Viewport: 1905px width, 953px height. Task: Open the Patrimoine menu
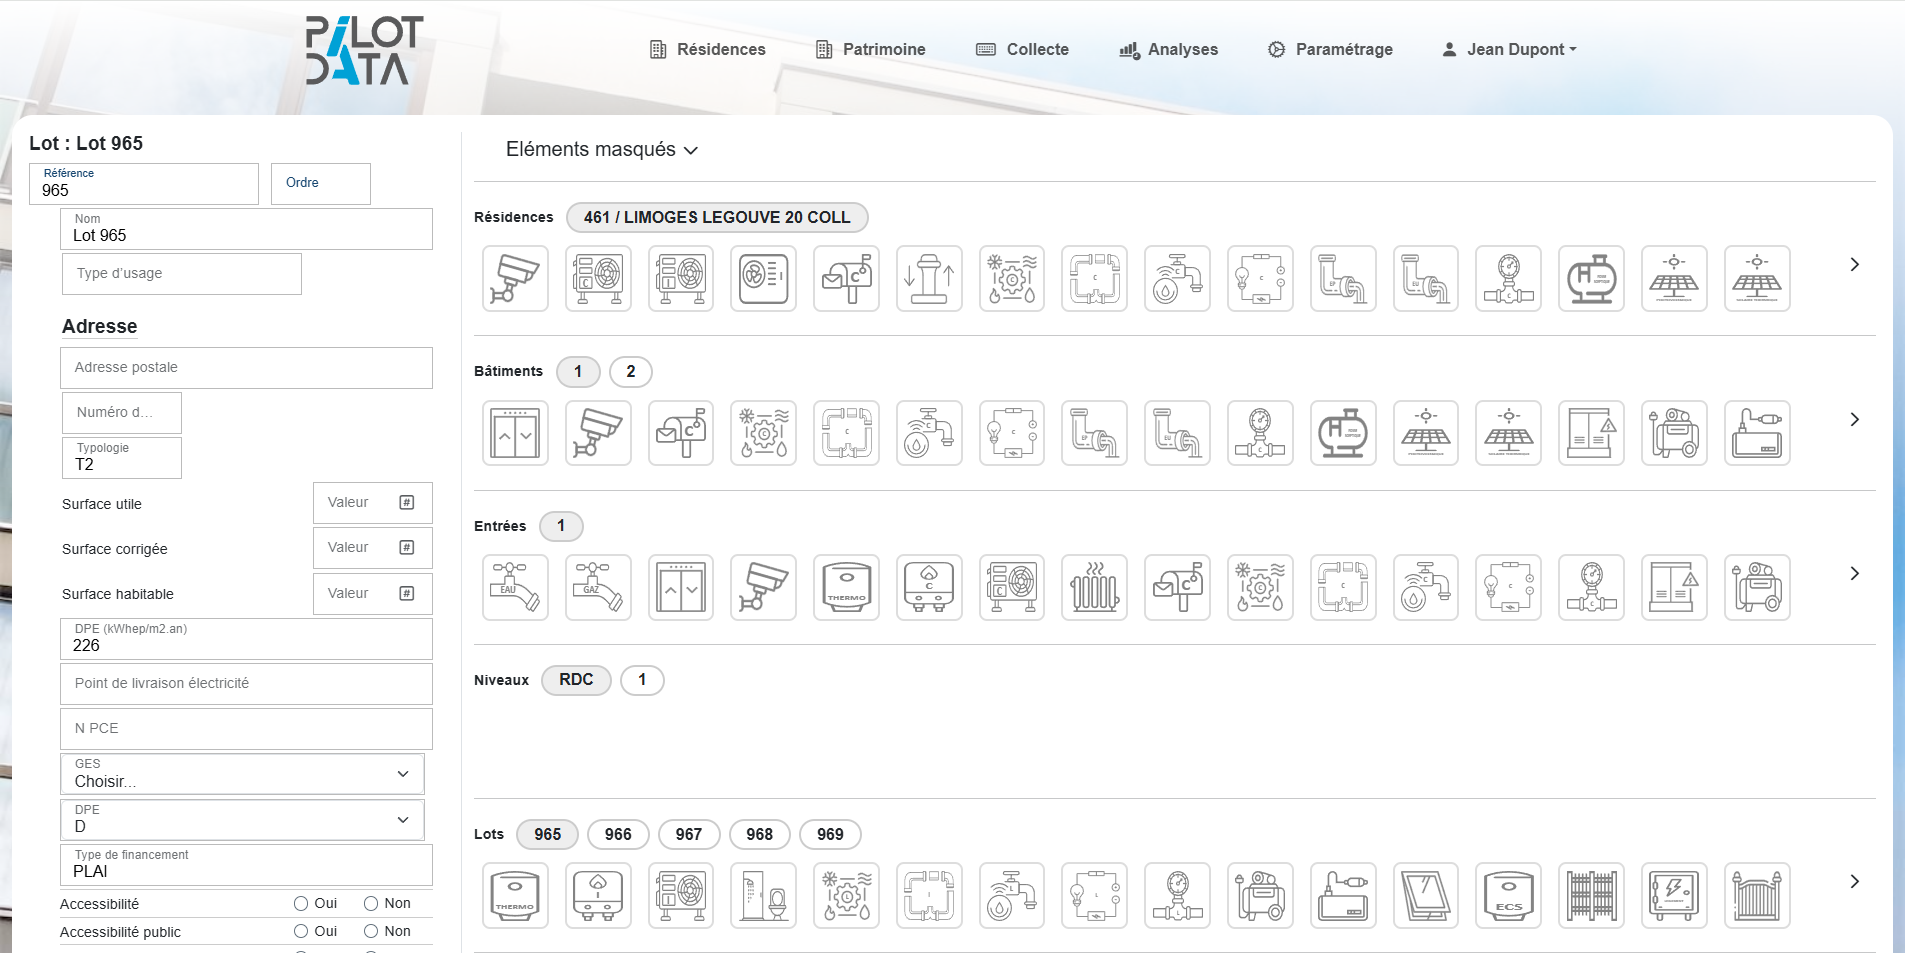click(871, 50)
